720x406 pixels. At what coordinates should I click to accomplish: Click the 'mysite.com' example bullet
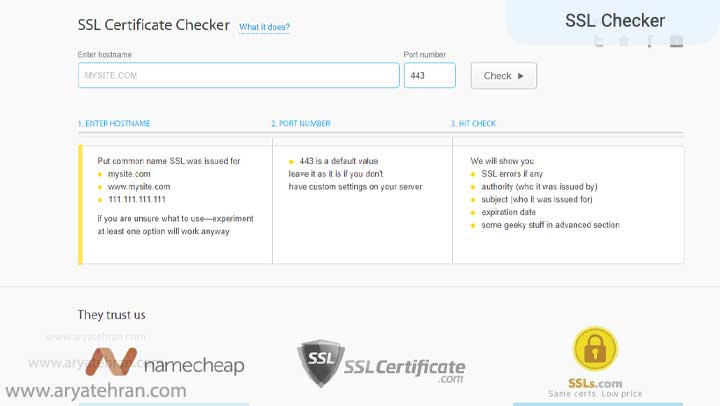(129, 174)
